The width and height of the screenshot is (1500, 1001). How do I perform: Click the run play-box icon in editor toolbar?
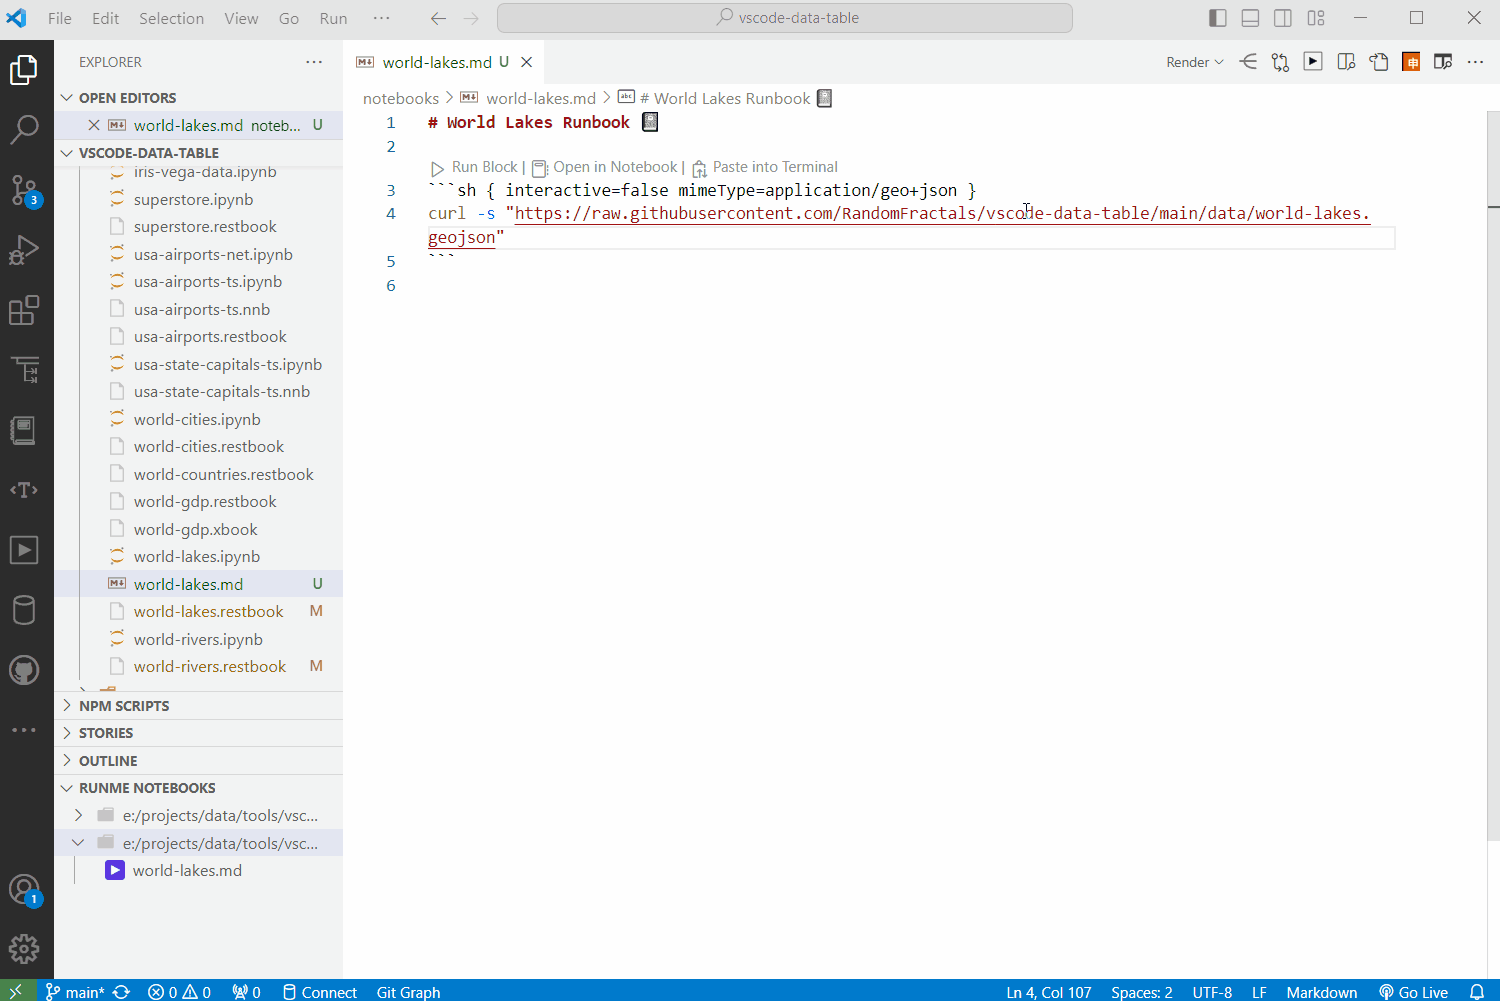[x=1313, y=62]
